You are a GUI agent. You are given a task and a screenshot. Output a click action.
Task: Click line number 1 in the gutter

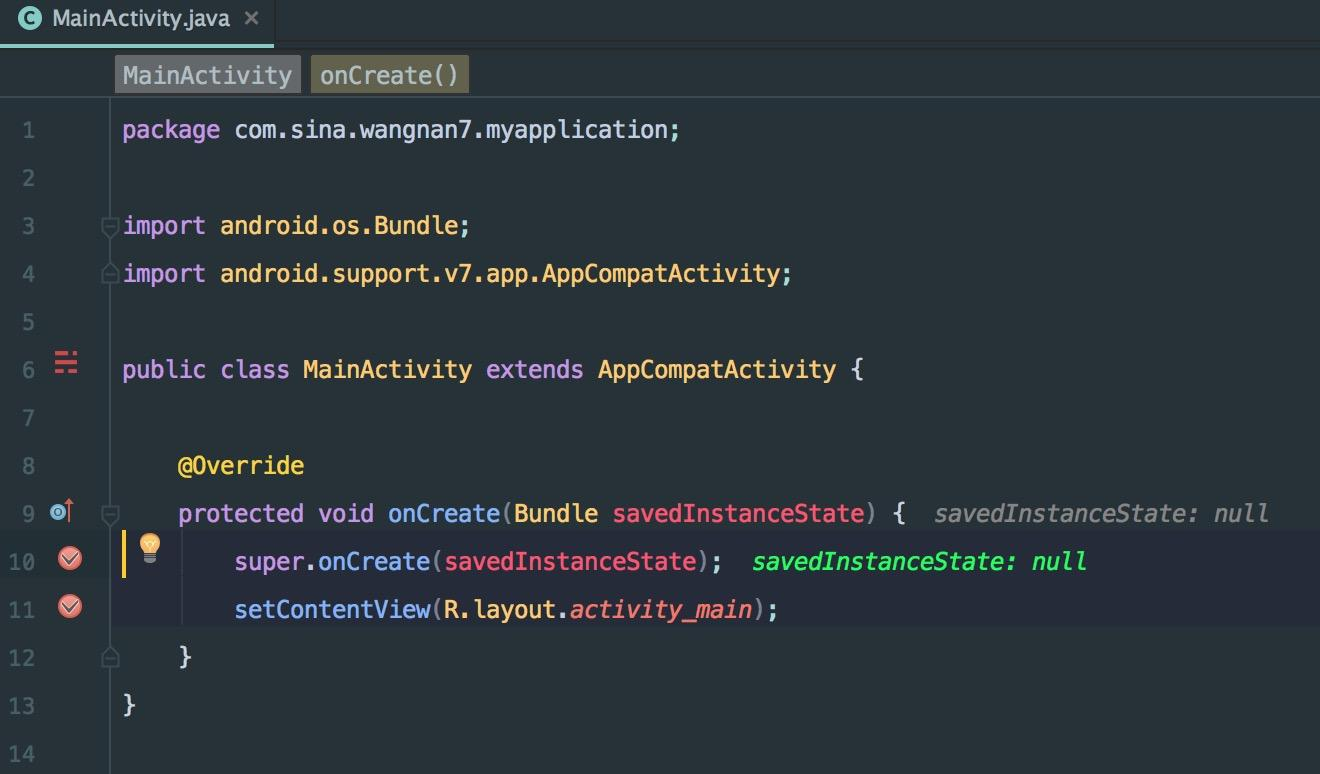27,130
